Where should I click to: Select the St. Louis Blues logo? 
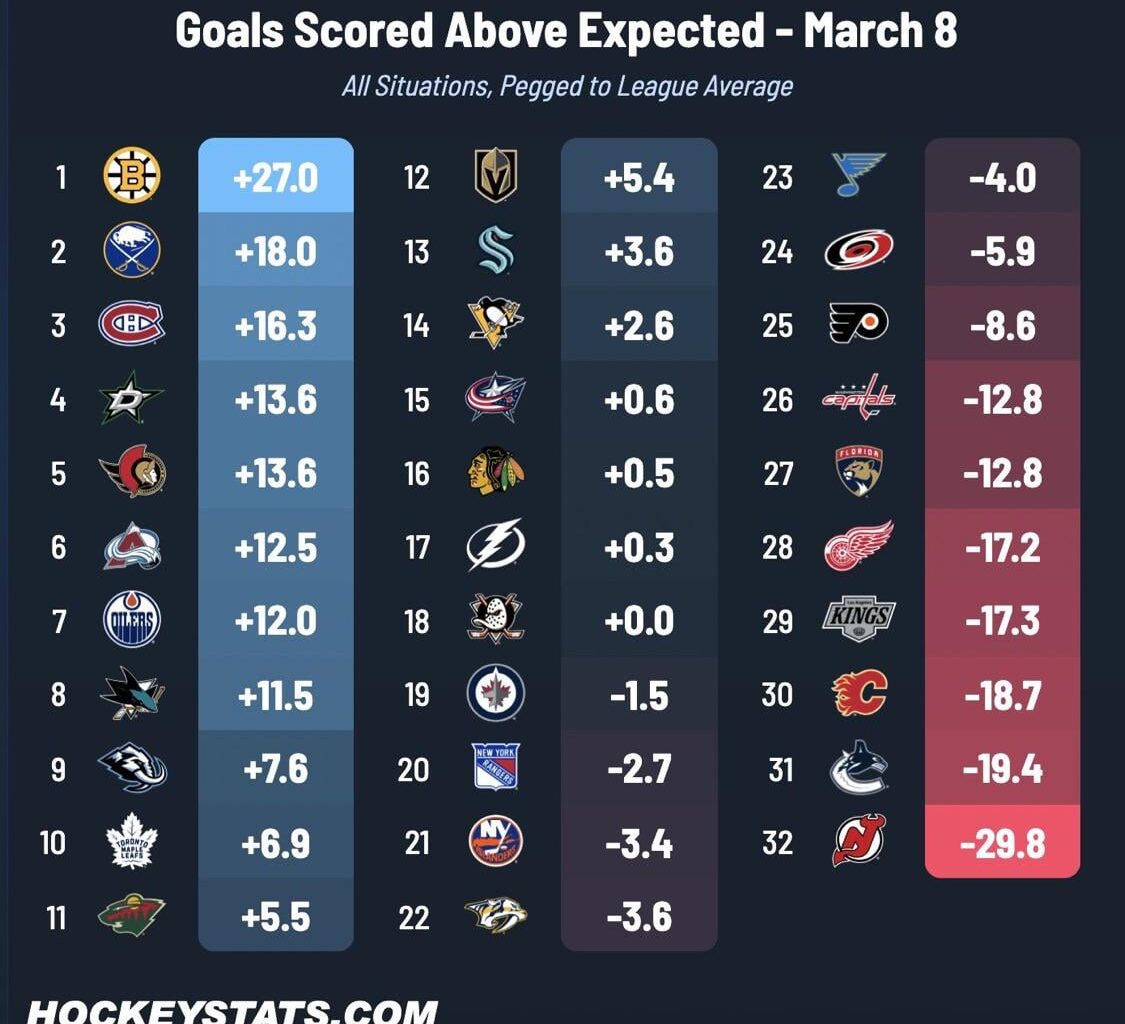coord(858,176)
